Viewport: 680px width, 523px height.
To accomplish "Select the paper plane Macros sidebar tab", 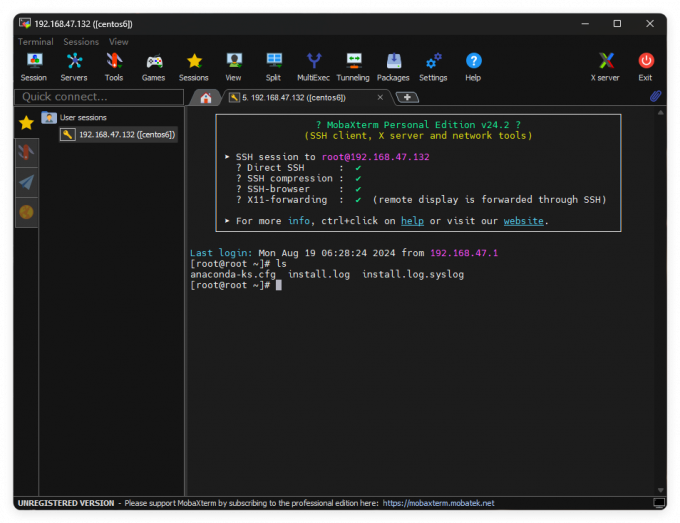I will point(26,182).
